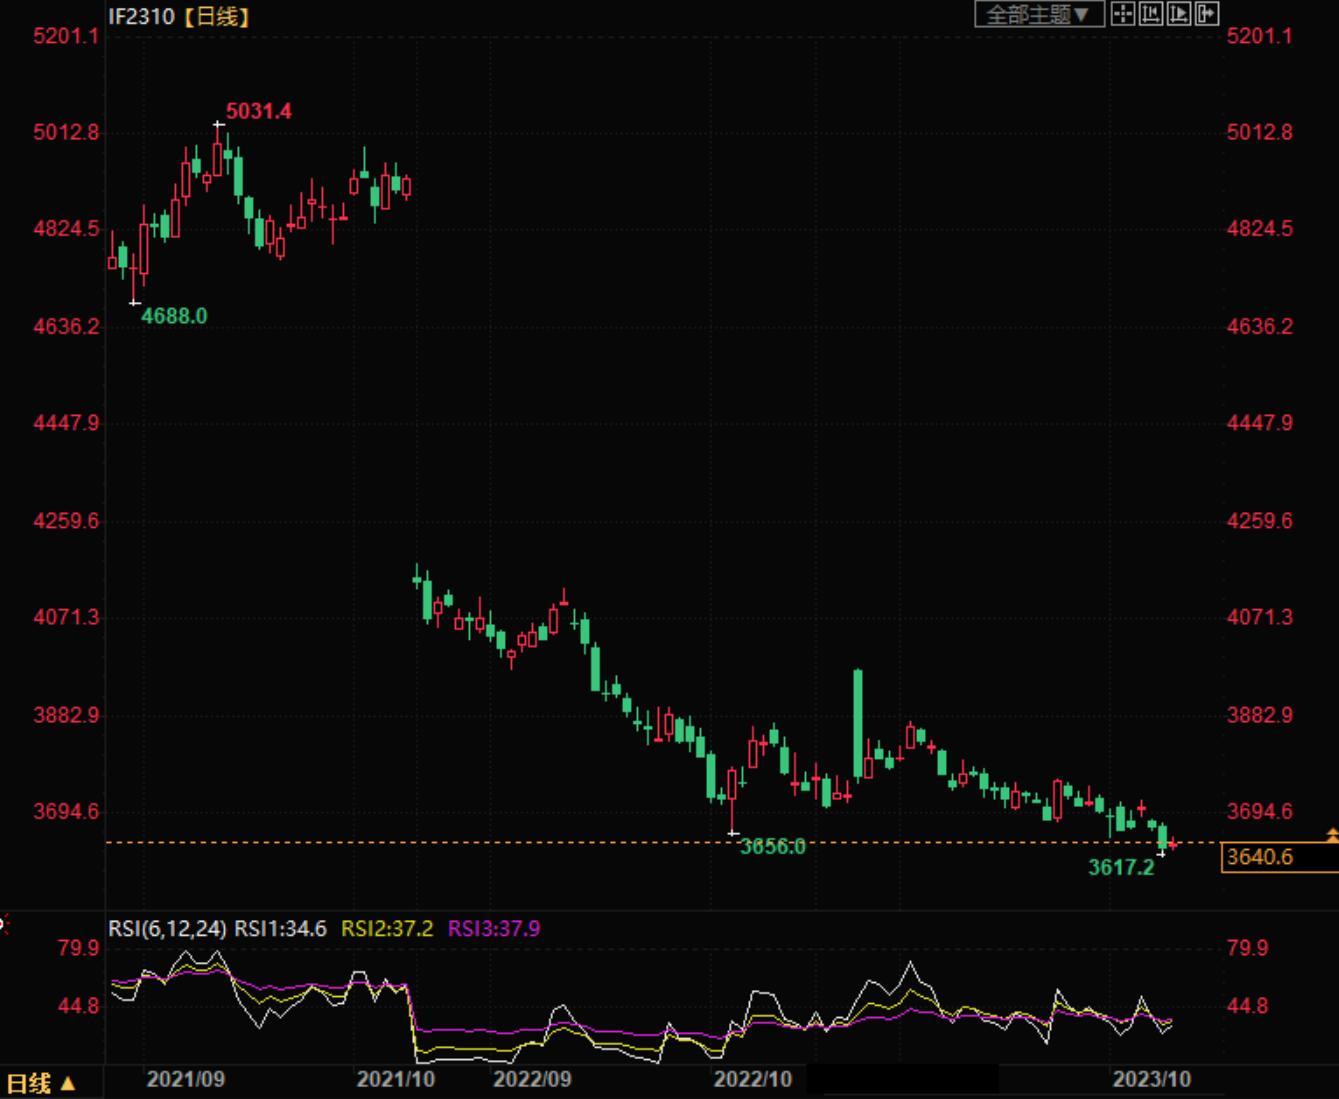Click the RSI(6,12,24) indicator label

point(167,929)
